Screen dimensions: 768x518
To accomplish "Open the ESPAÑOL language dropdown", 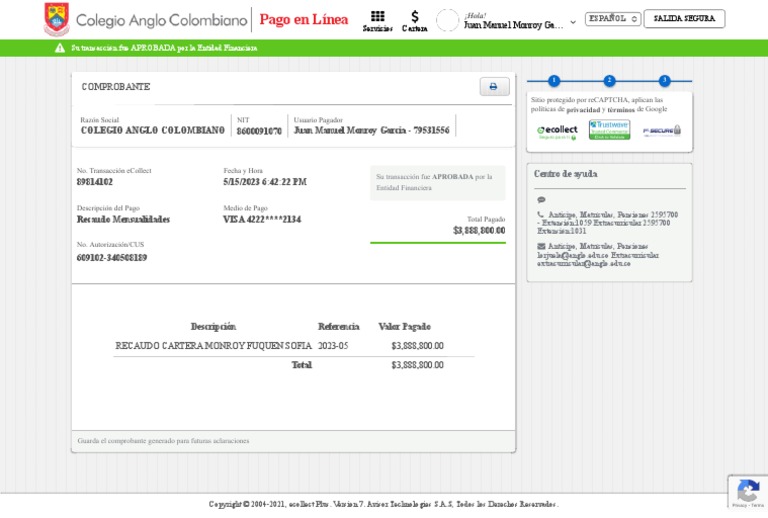I will (612, 18).
